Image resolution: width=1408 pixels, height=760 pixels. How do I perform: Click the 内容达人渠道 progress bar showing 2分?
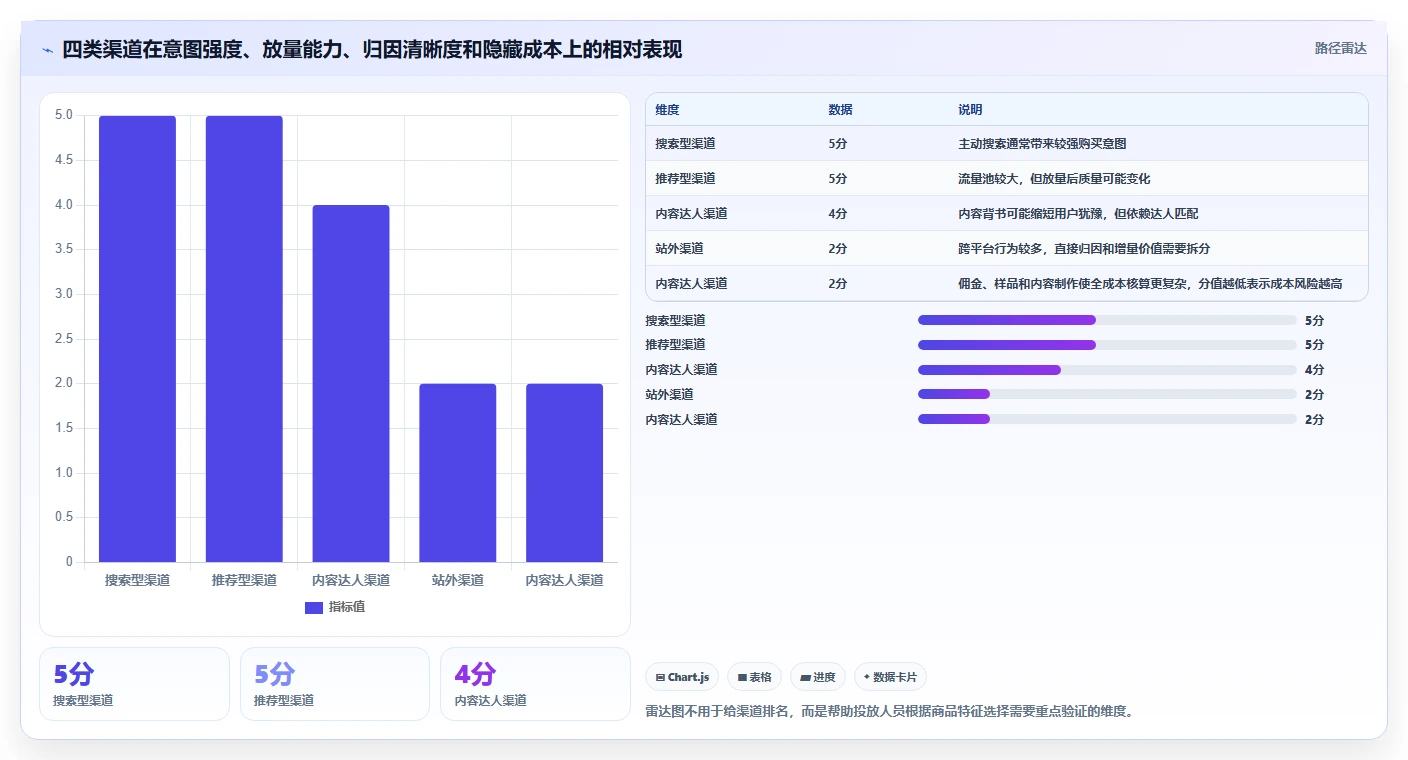[x=1107, y=419]
